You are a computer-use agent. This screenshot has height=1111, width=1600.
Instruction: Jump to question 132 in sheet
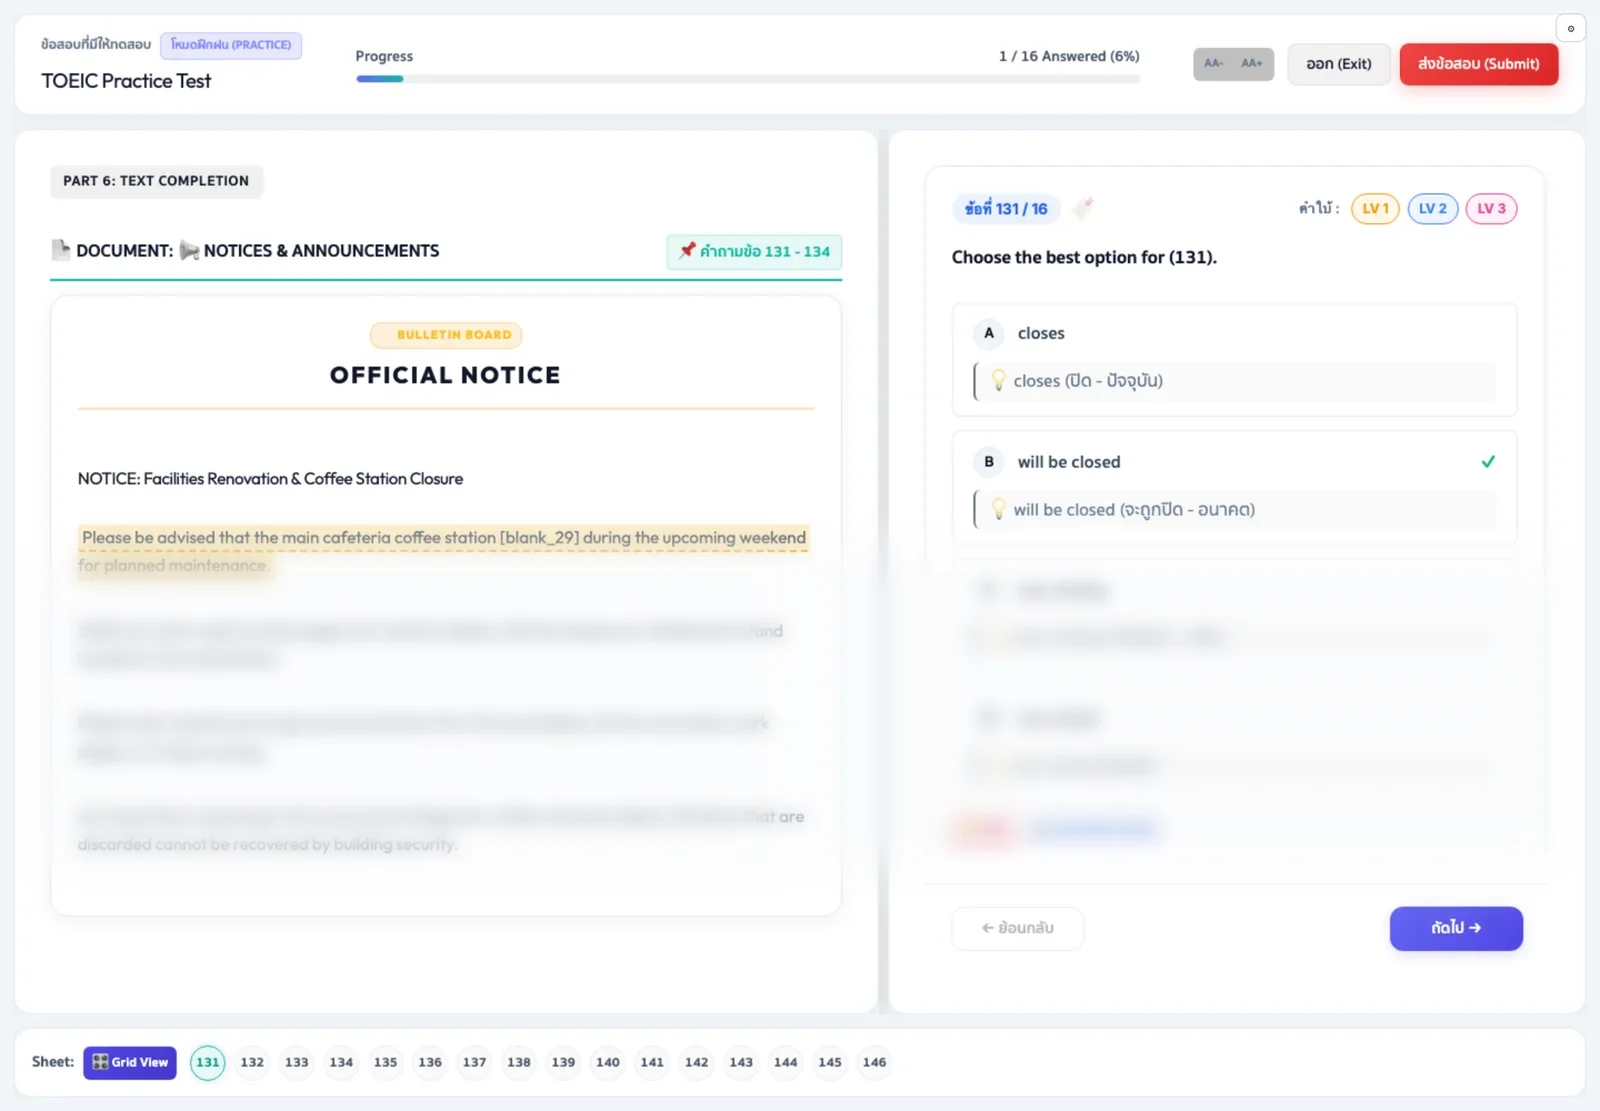[252, 1063]
